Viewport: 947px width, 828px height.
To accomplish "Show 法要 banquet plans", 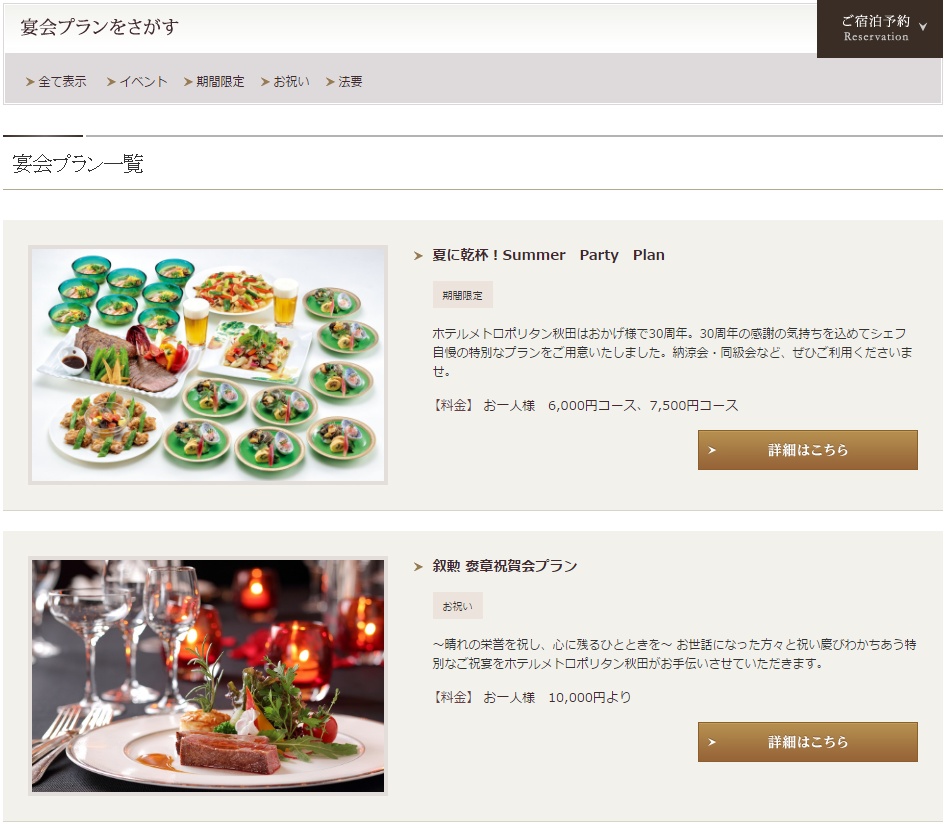I will (x=344, y=82).
